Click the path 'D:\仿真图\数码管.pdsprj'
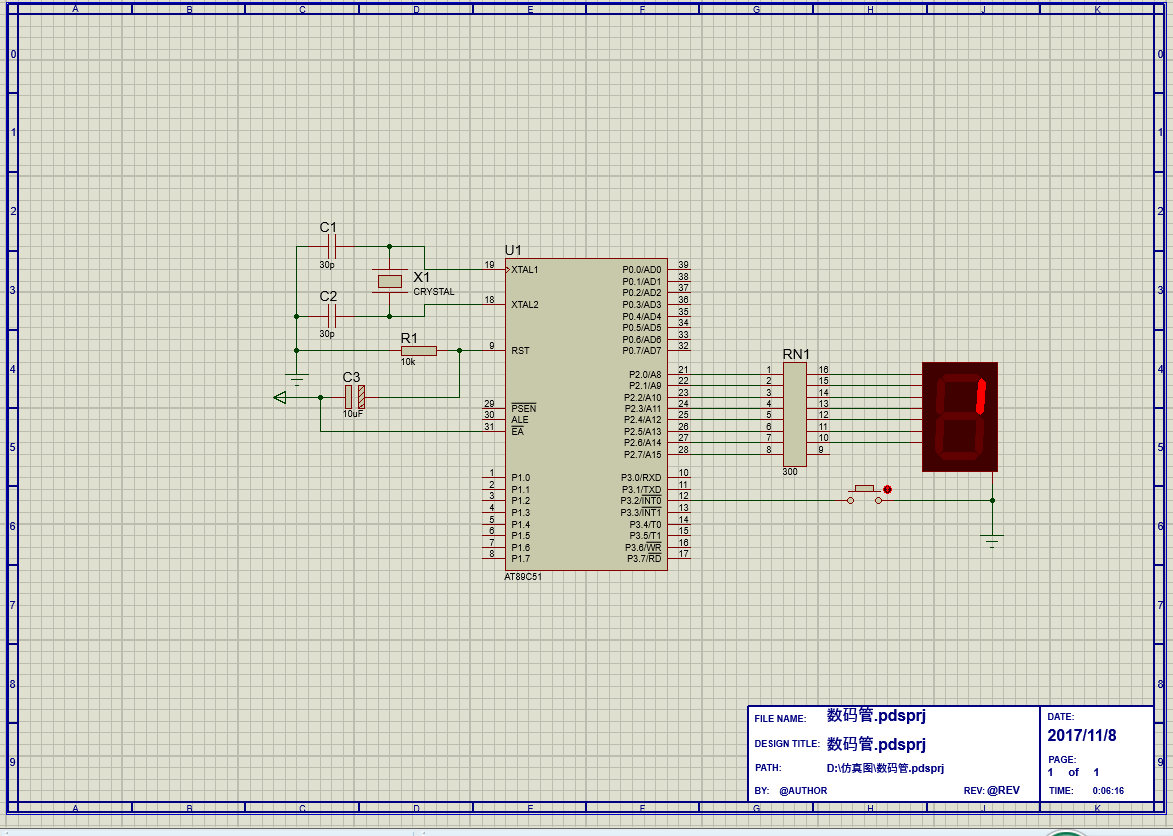The height and width of the screenshot is (836, 1173). [885, 768]
